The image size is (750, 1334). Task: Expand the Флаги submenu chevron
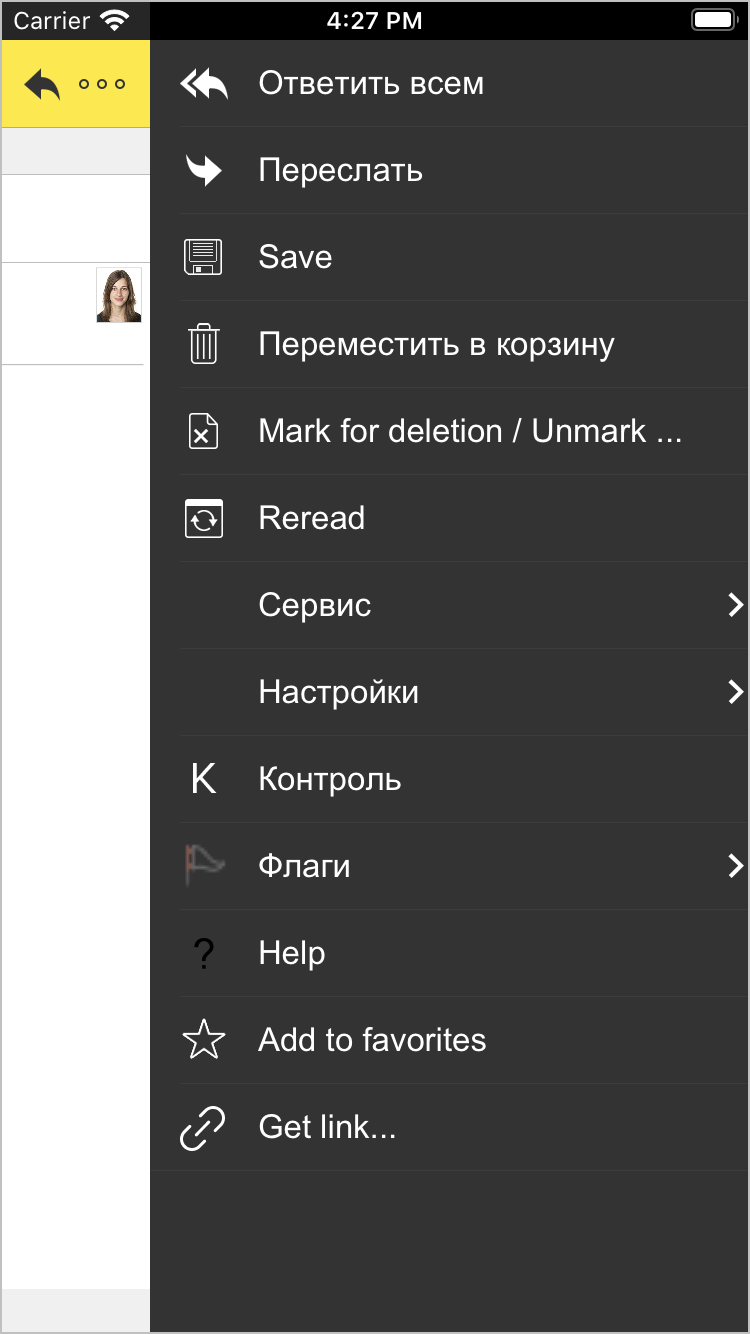click(x=735, y=866)
